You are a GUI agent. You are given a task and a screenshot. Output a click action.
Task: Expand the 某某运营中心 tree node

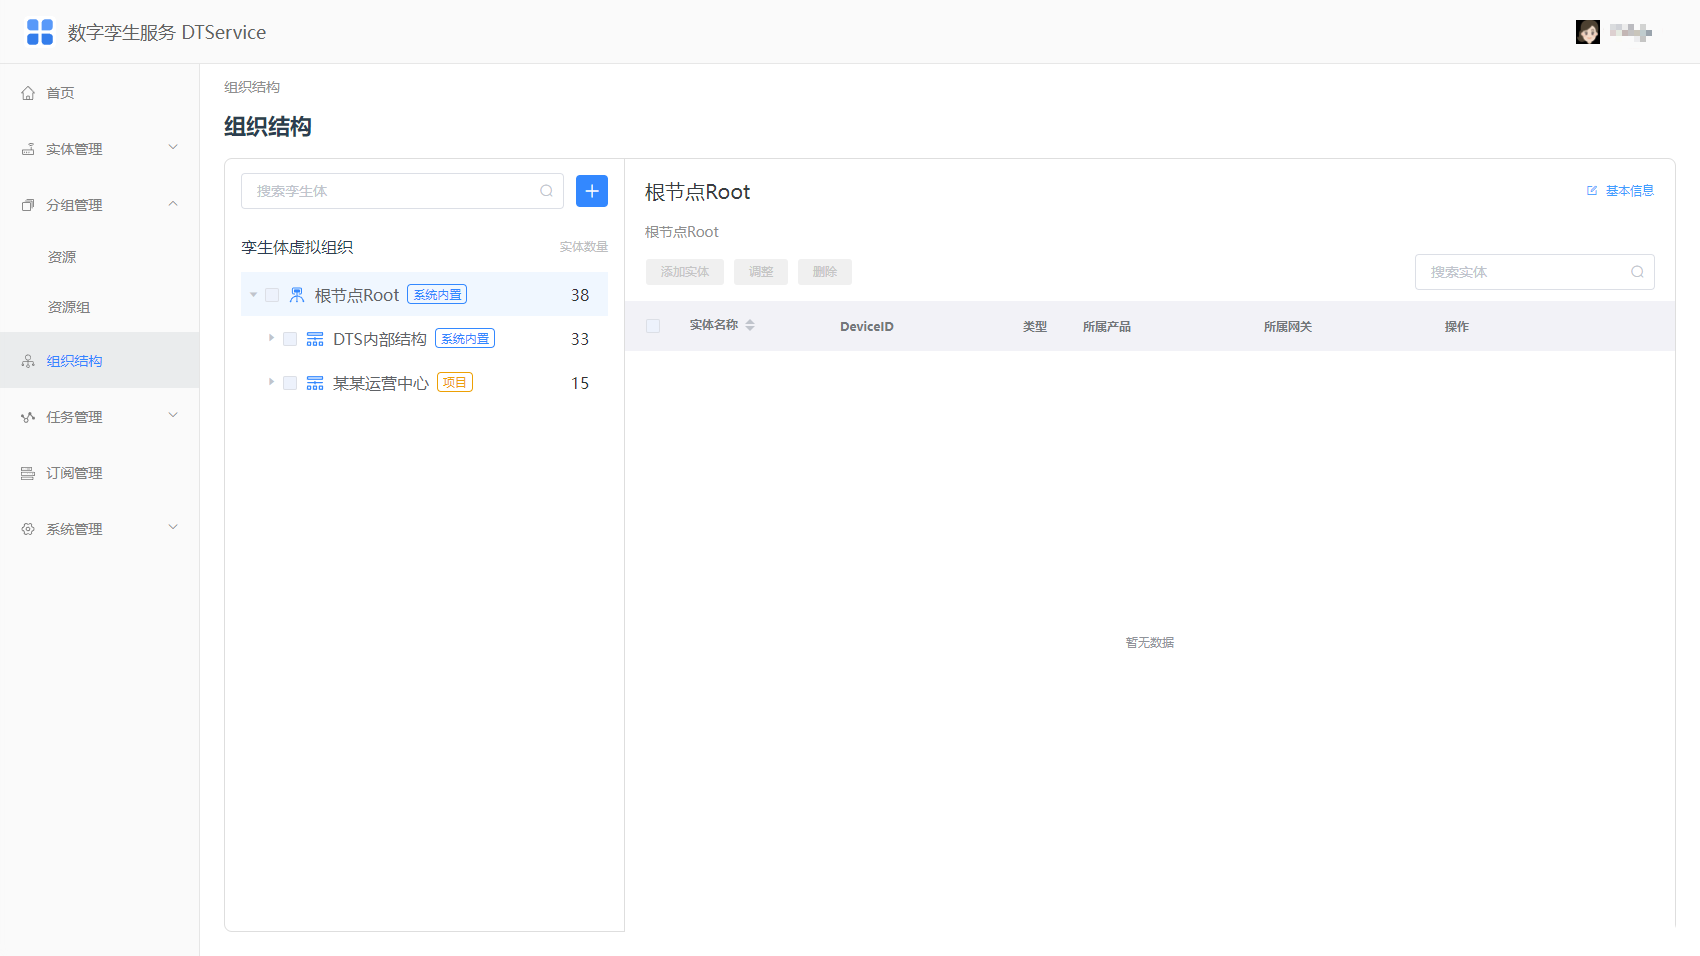271,382
